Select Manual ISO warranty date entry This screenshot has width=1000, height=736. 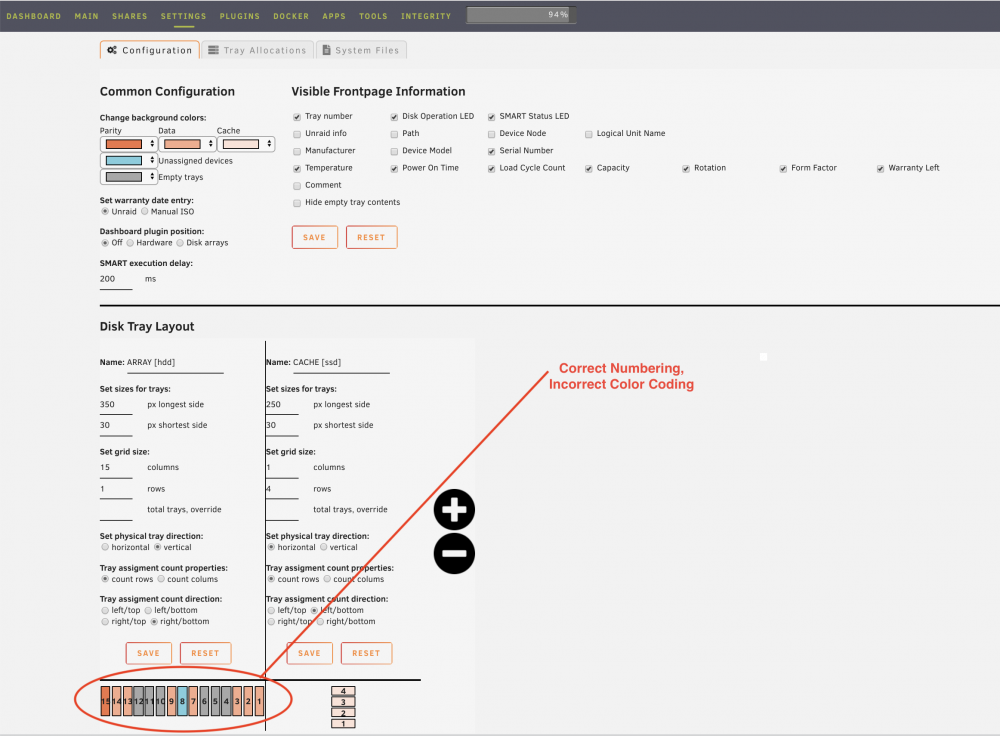(x=145, y=211)
